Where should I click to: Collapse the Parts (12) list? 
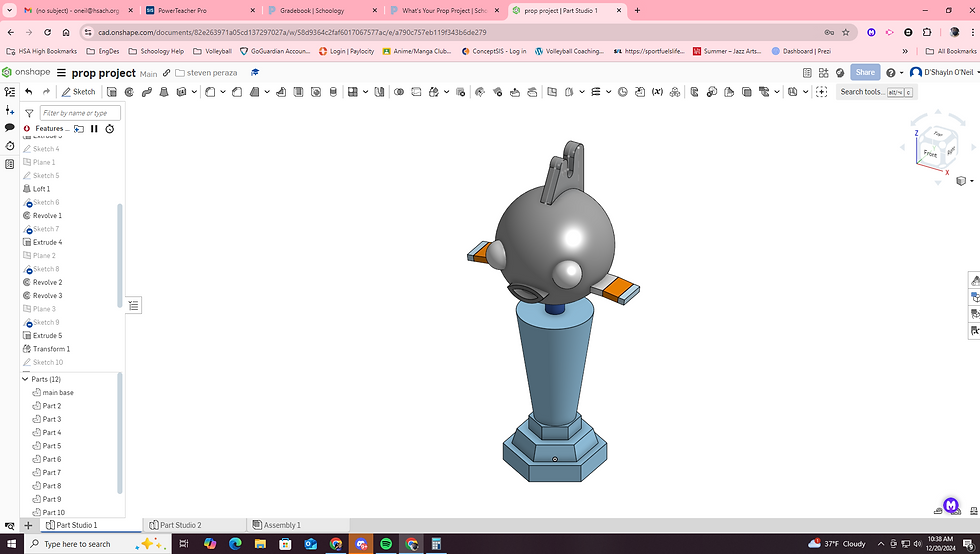25,379
